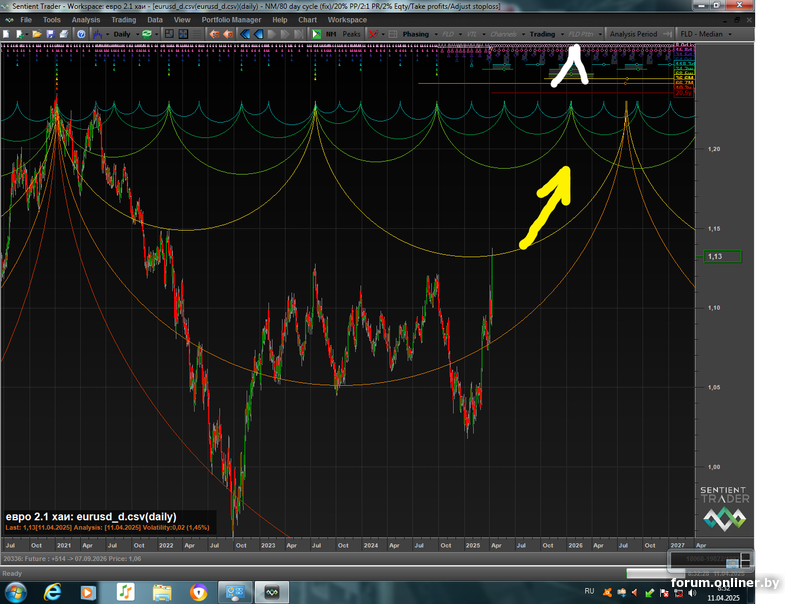Click the fit-to-window chart icon
The height and width of the screenshot is (604, 800).
(183, 34)
